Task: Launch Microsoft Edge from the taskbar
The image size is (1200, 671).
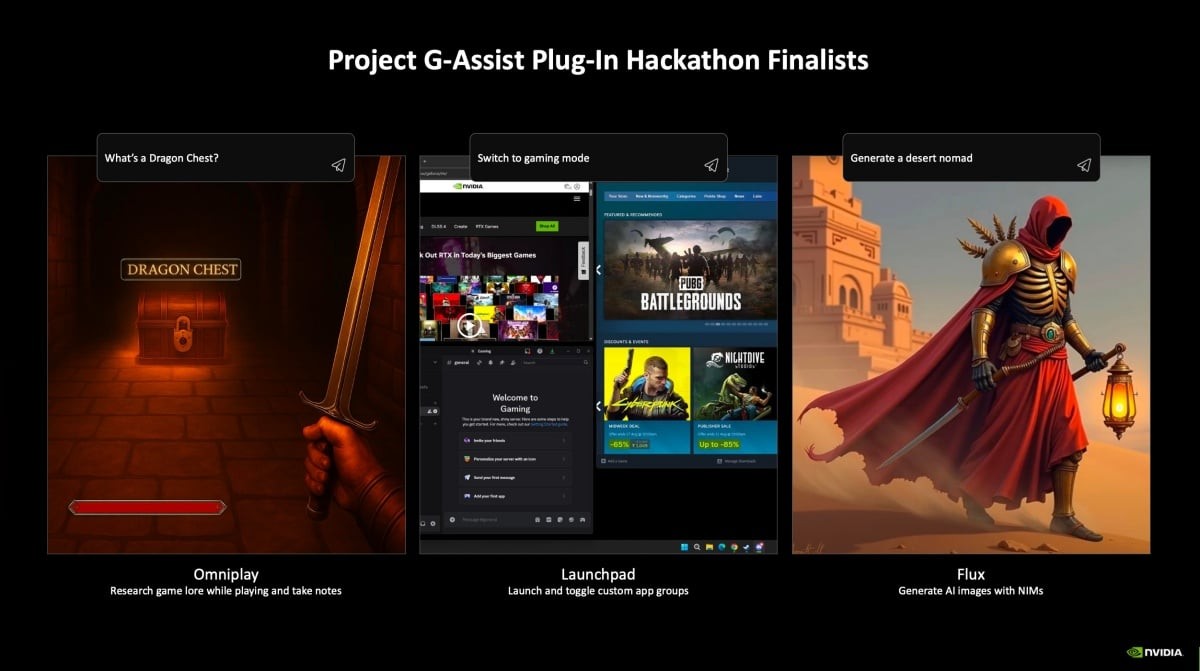Action: coord(722,547)
